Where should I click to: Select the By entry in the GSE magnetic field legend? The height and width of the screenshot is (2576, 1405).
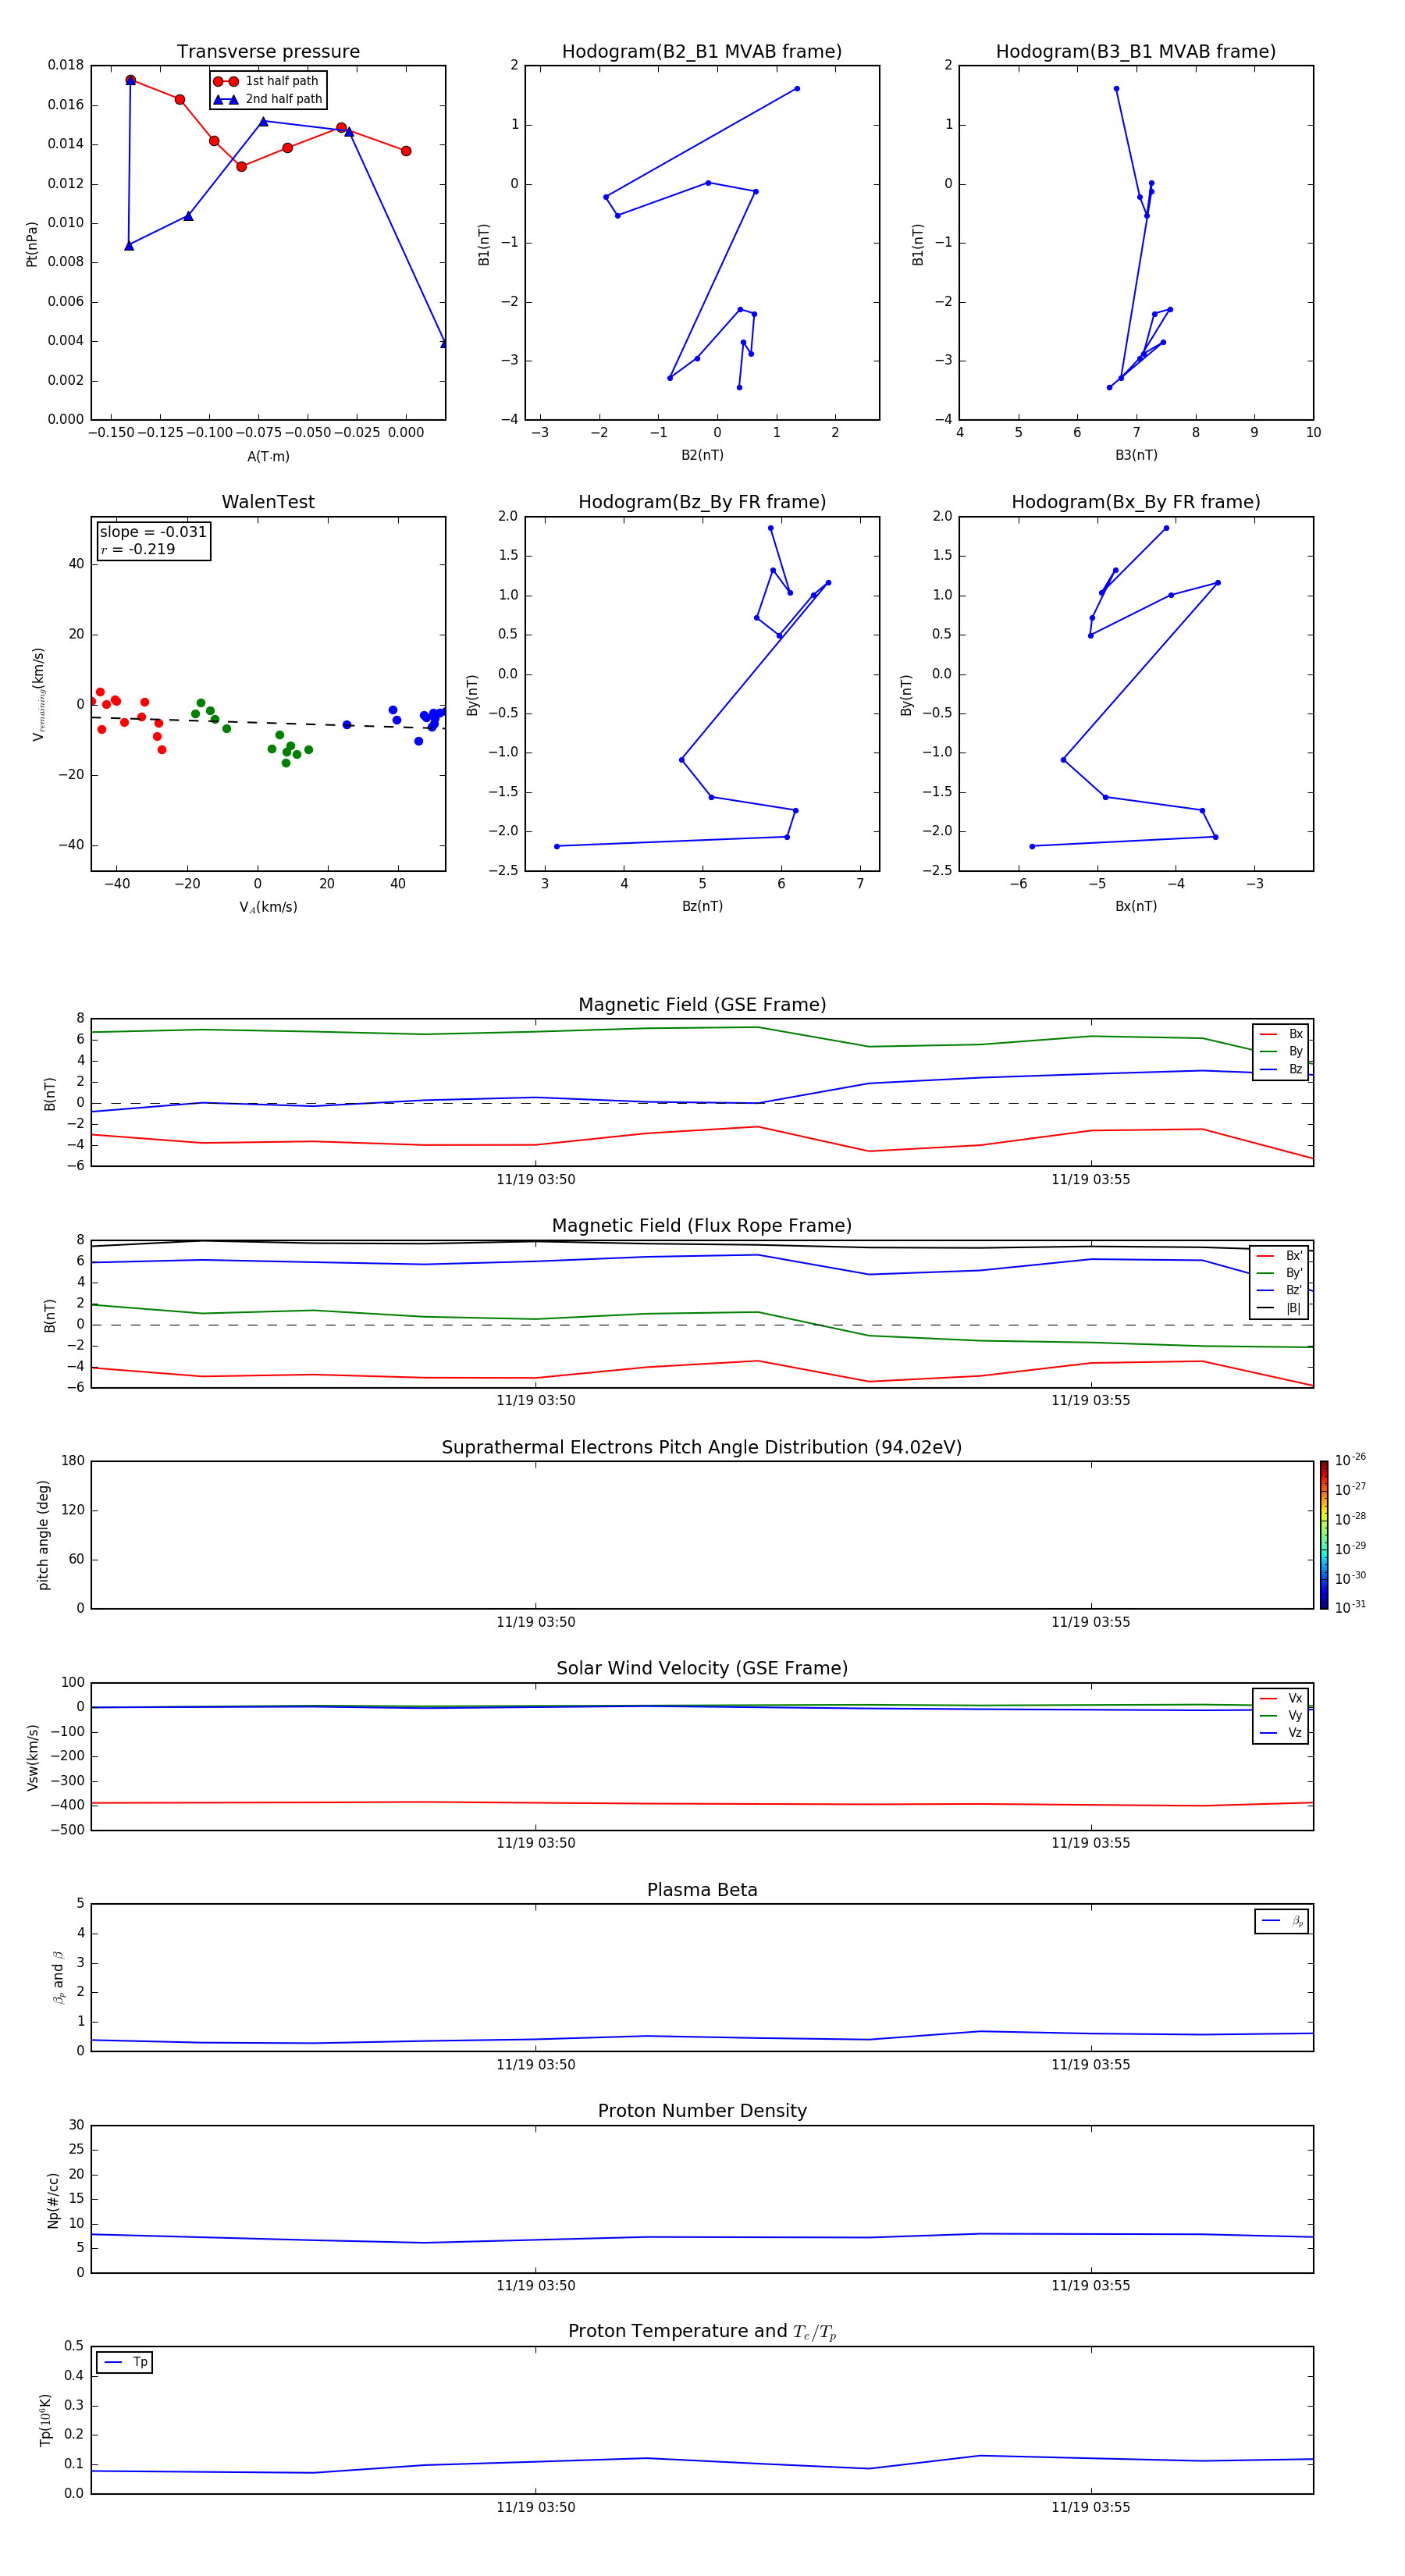pyautogui.click(x=1281, y=1052)
